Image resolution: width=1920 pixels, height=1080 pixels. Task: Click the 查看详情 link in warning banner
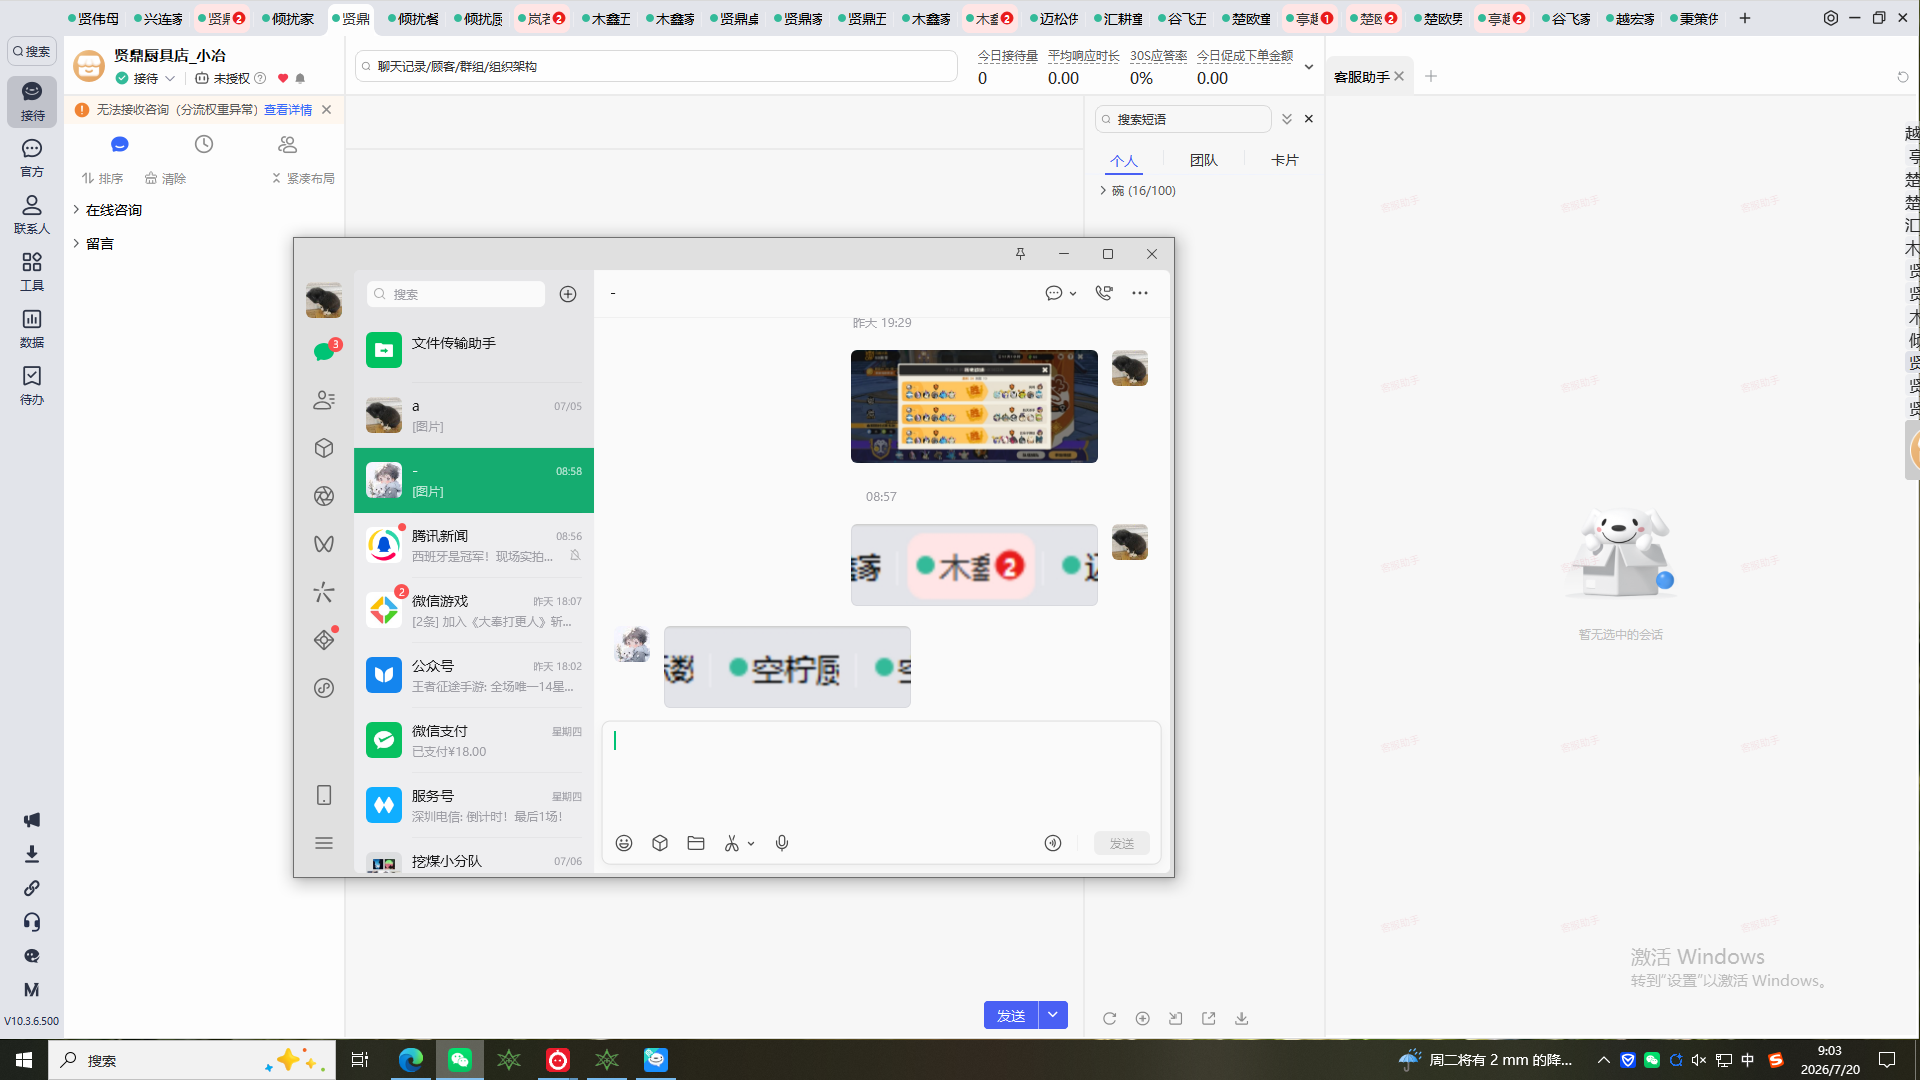point(288,110)
